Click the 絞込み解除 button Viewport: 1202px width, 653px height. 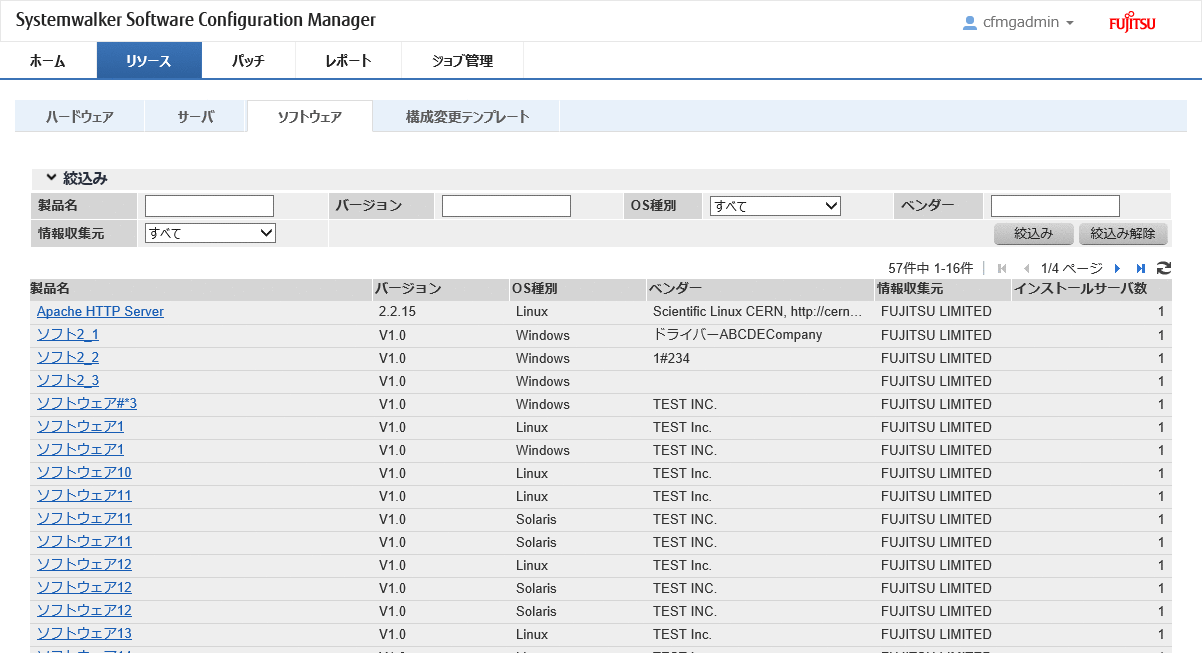(1123, 234)
